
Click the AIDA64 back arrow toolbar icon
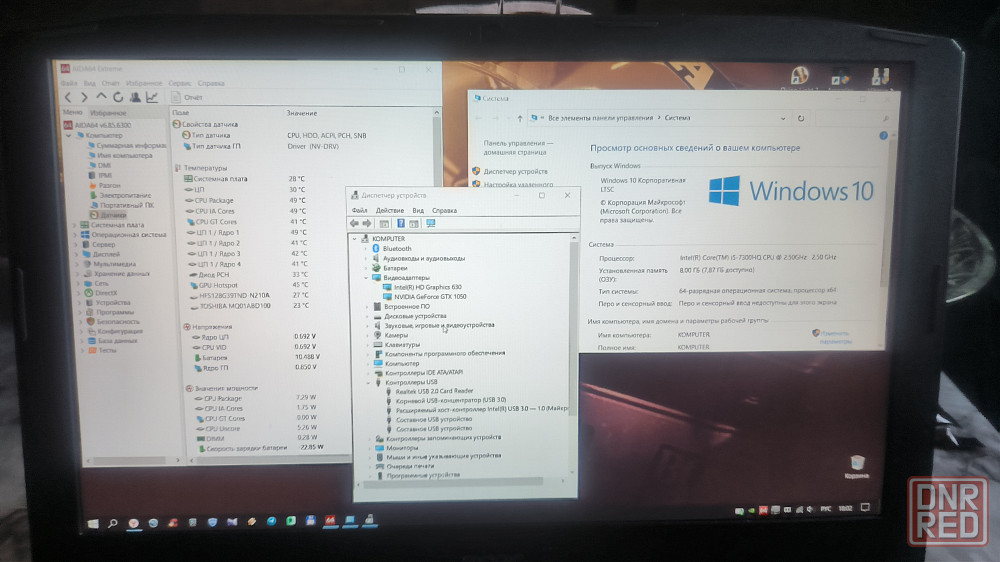pyautogui.click(x=68, y=97)
